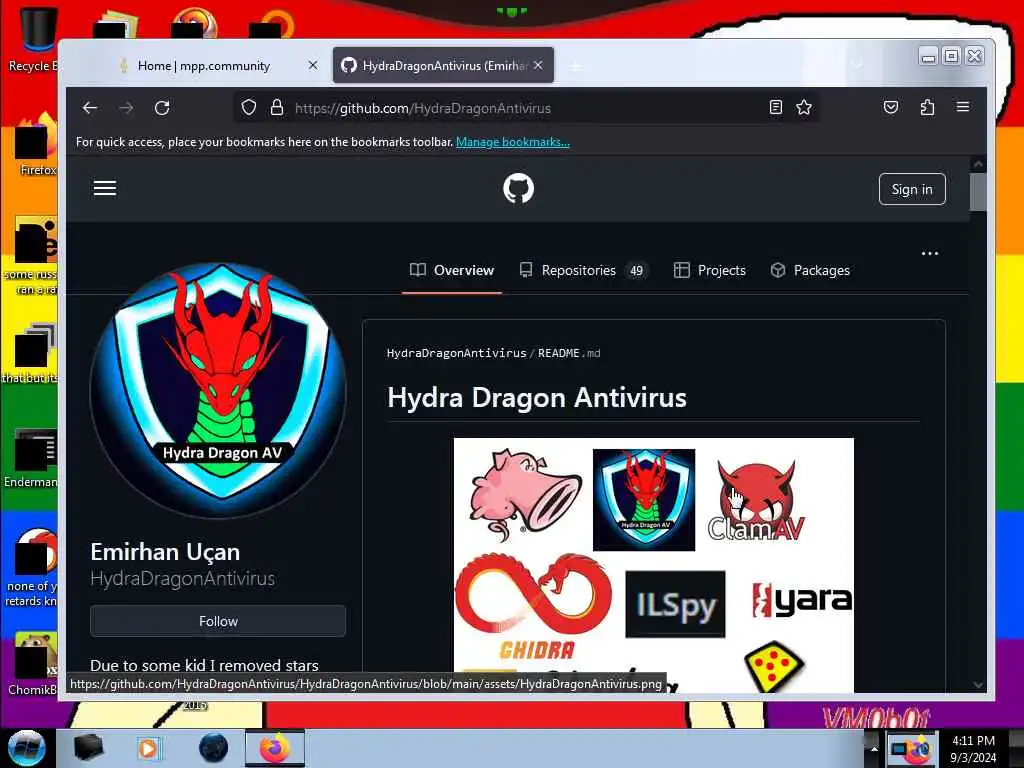
Task: Open the Windows Start menu
Action: 26,748
